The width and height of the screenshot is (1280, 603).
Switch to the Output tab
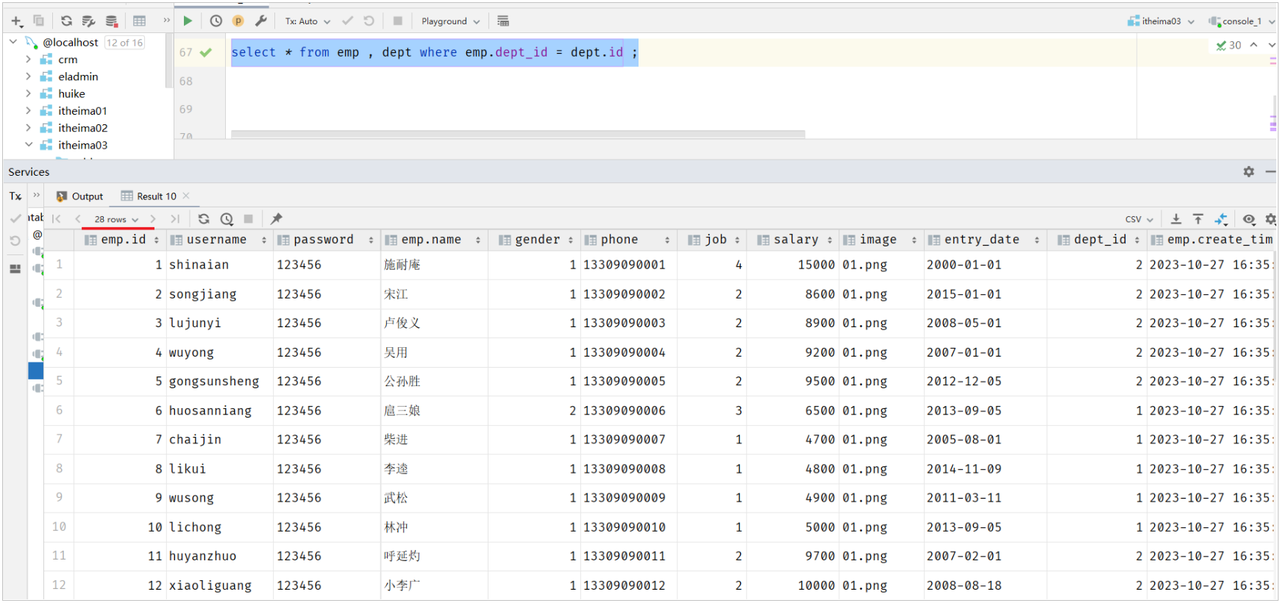click(80, 196)
